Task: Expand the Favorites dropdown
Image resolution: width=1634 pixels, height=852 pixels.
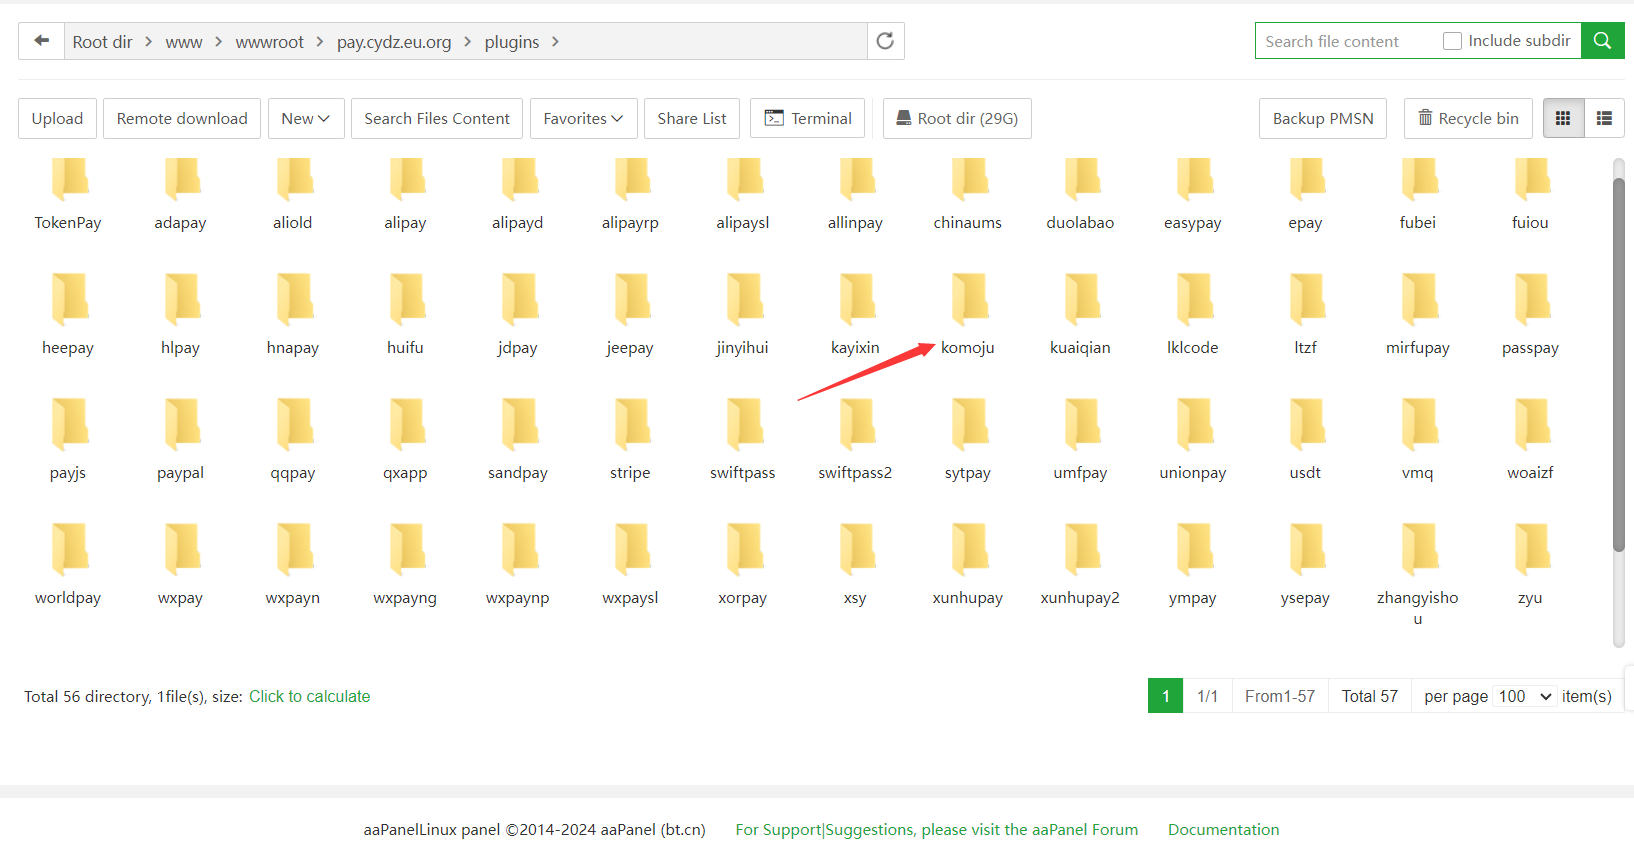Action: pos(584,118)
